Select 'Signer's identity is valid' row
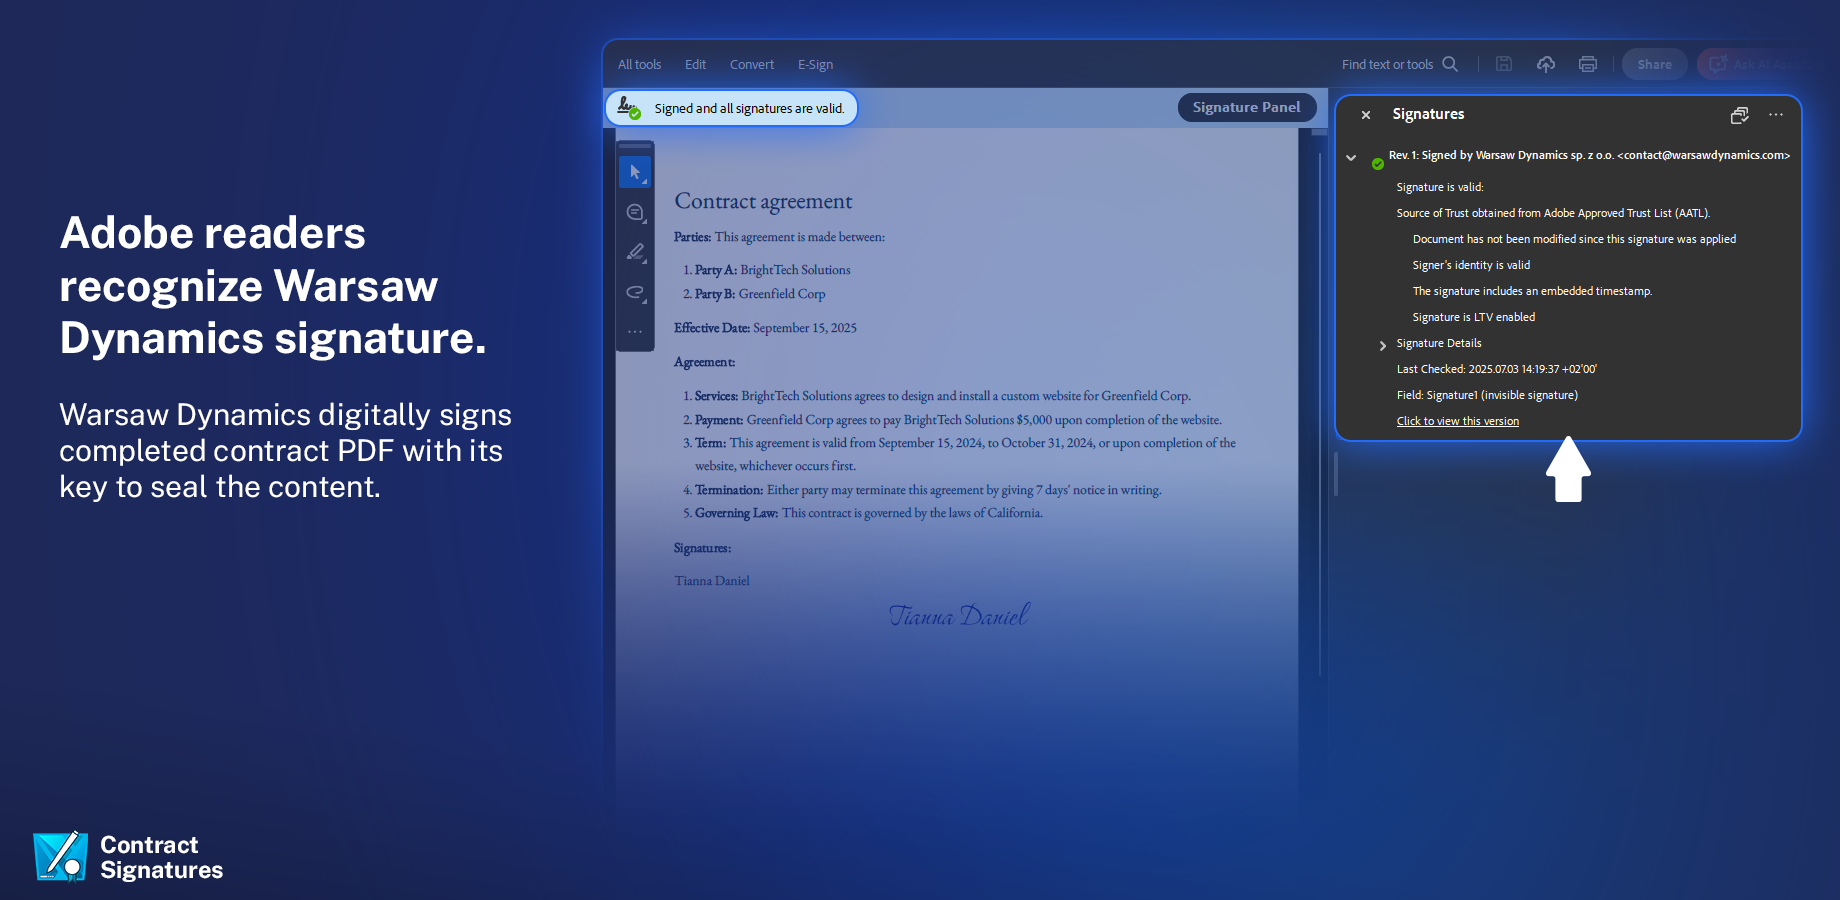The image size is (1840, 900). [1471, 265]
